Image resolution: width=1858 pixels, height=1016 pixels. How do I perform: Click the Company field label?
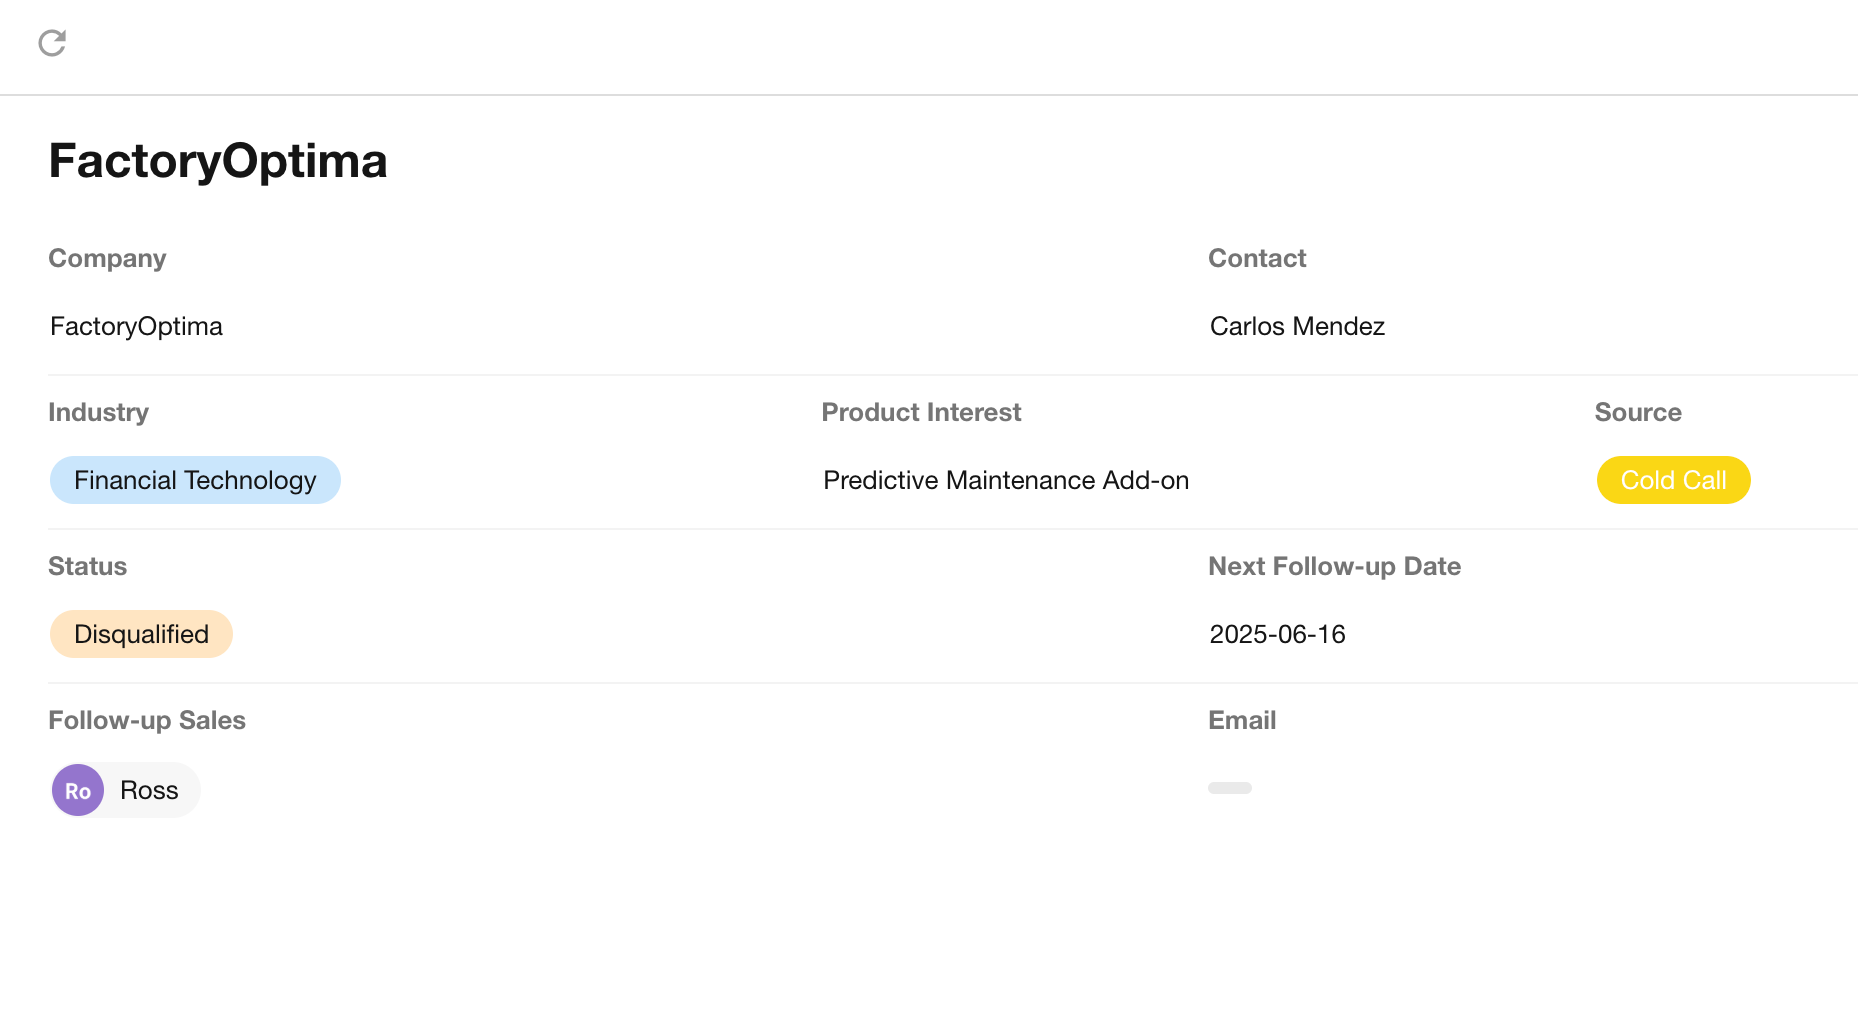point(107,258)
